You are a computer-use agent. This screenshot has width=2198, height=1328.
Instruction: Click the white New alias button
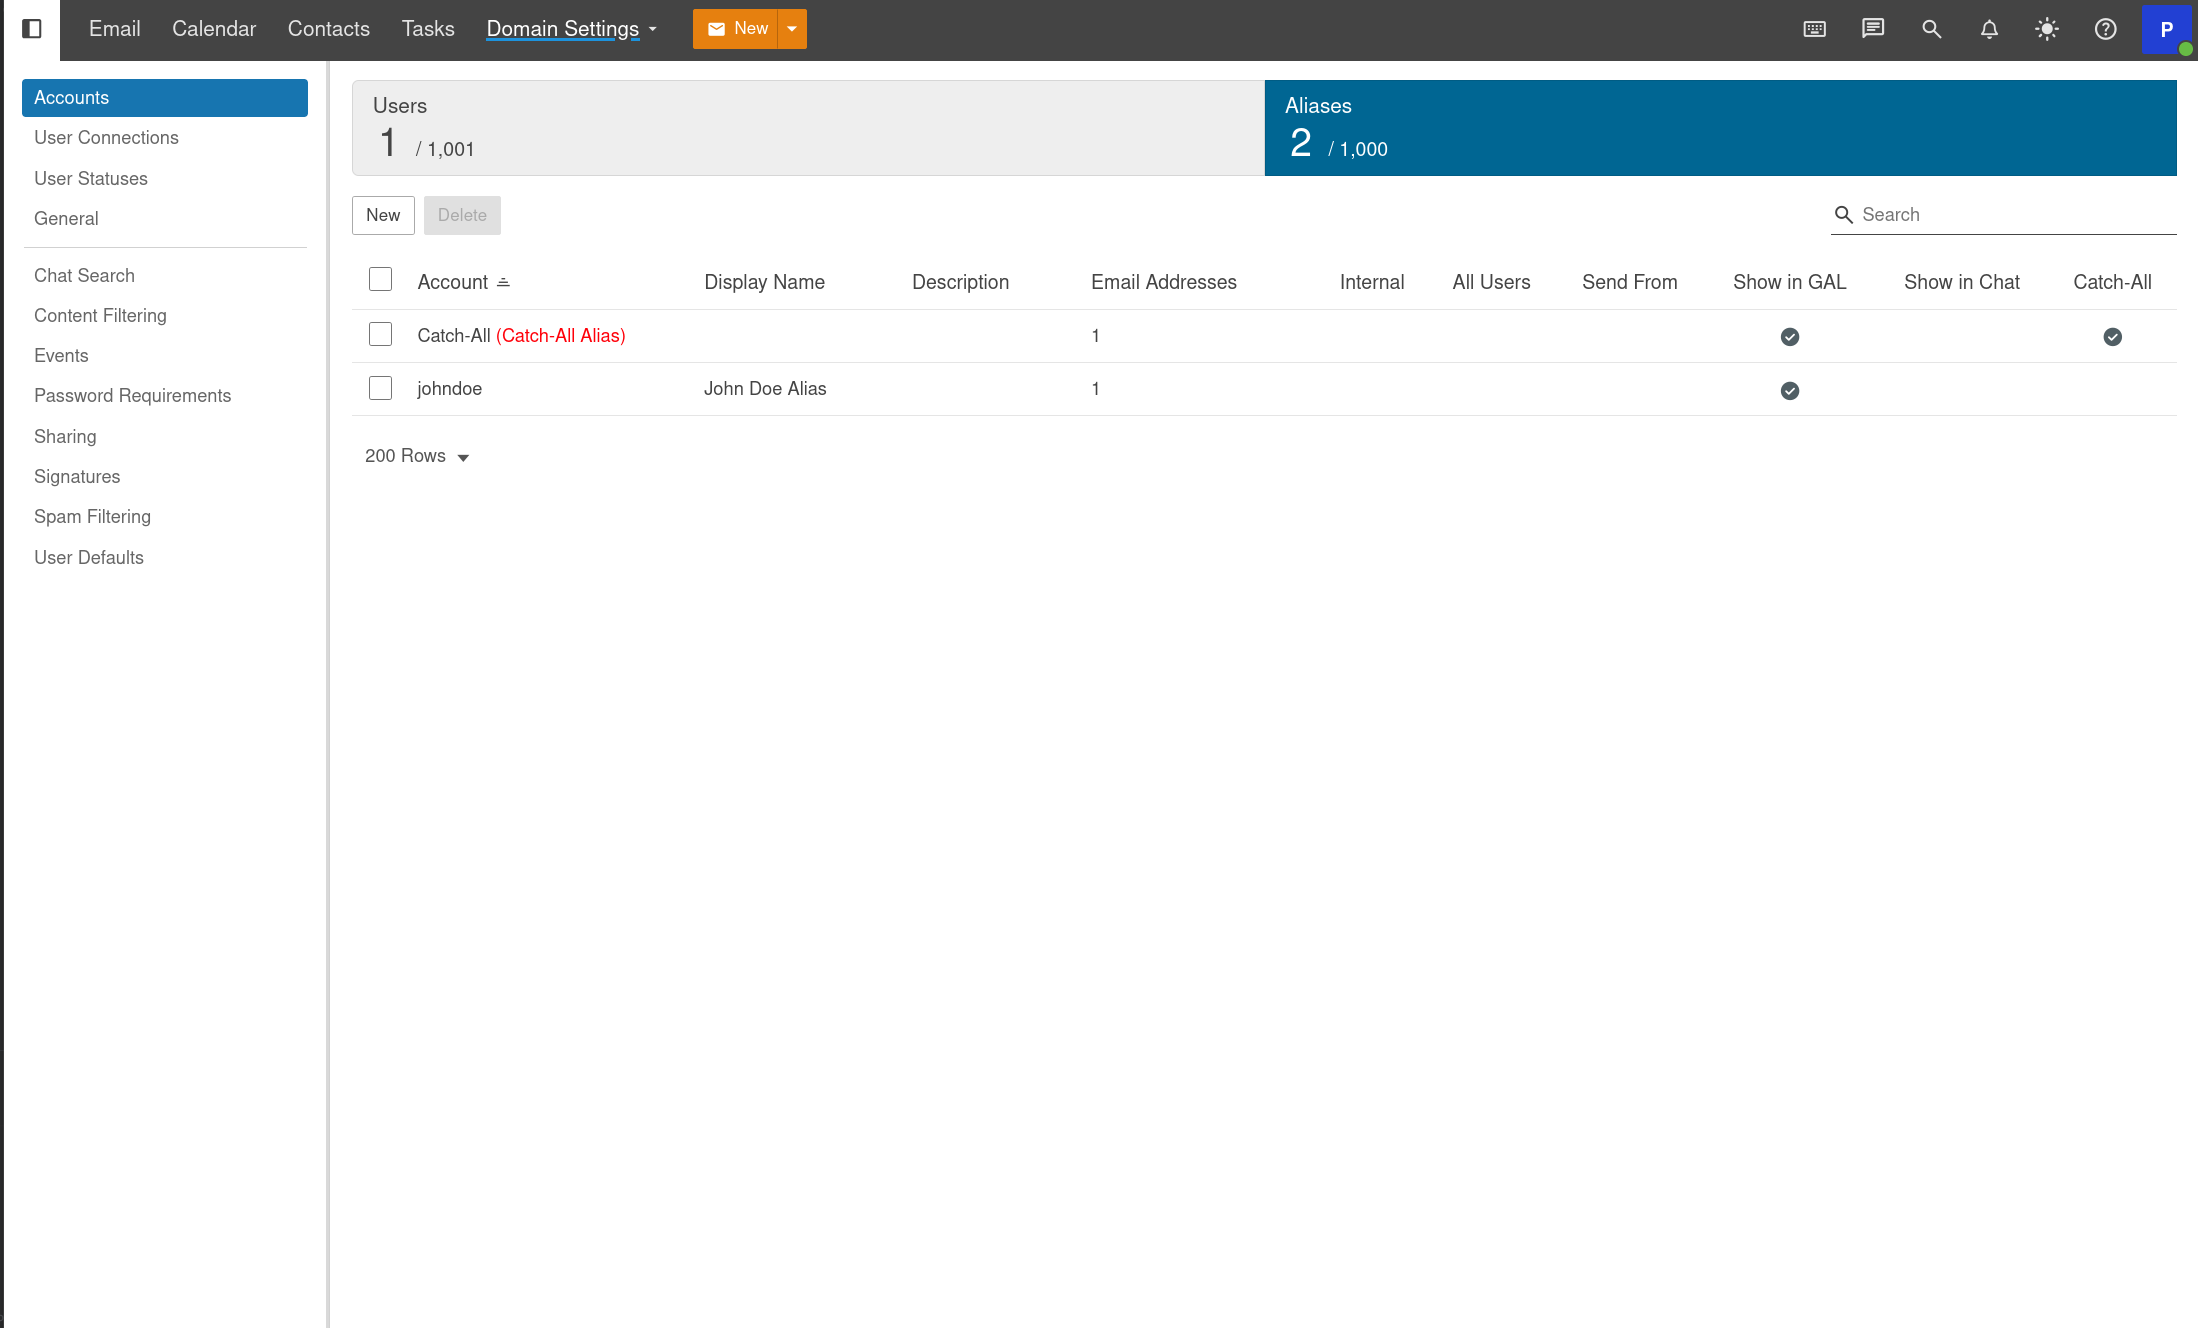(x=383, y=215)
